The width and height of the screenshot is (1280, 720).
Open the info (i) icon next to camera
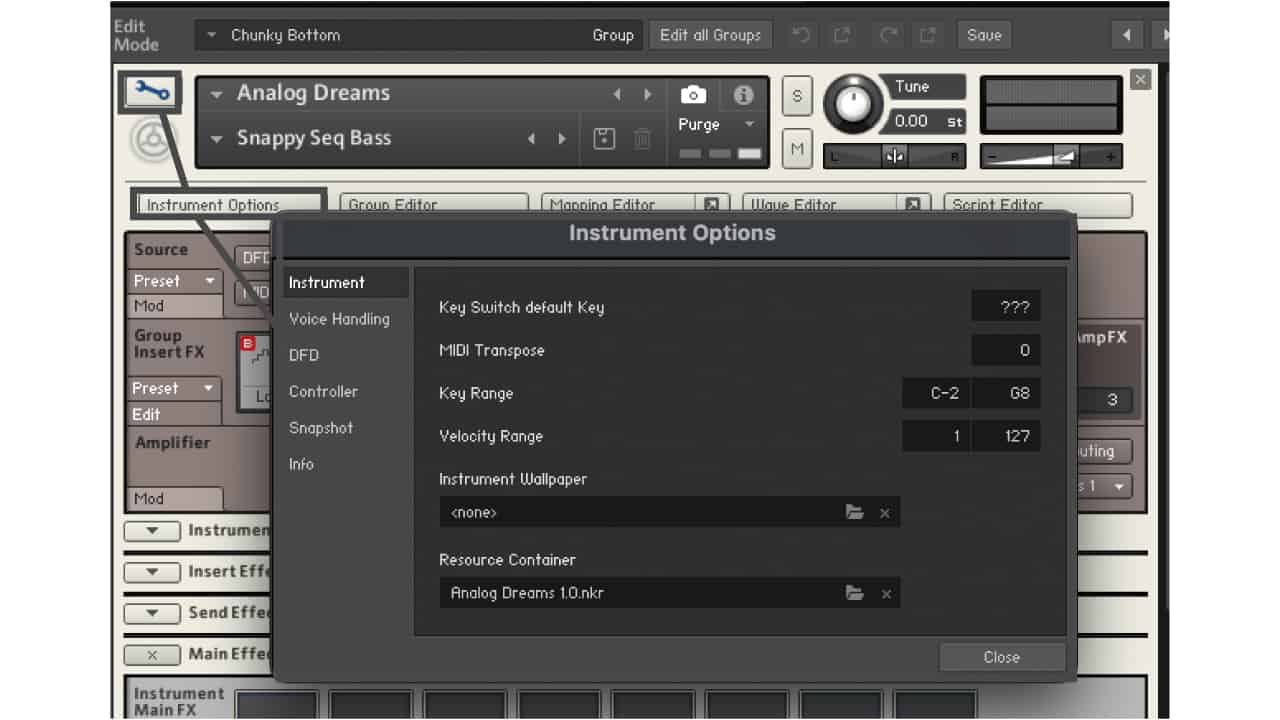(x=741, y=95)
